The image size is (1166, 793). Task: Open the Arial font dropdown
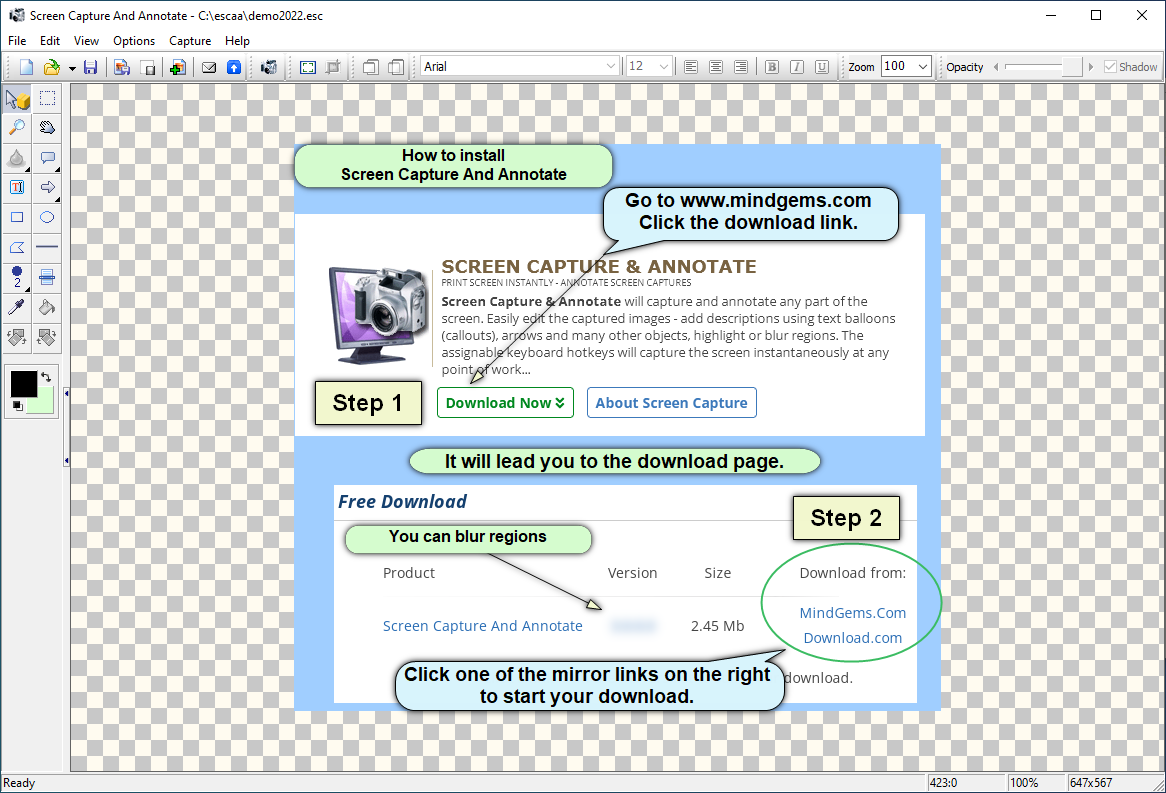(x=612, y=66)
